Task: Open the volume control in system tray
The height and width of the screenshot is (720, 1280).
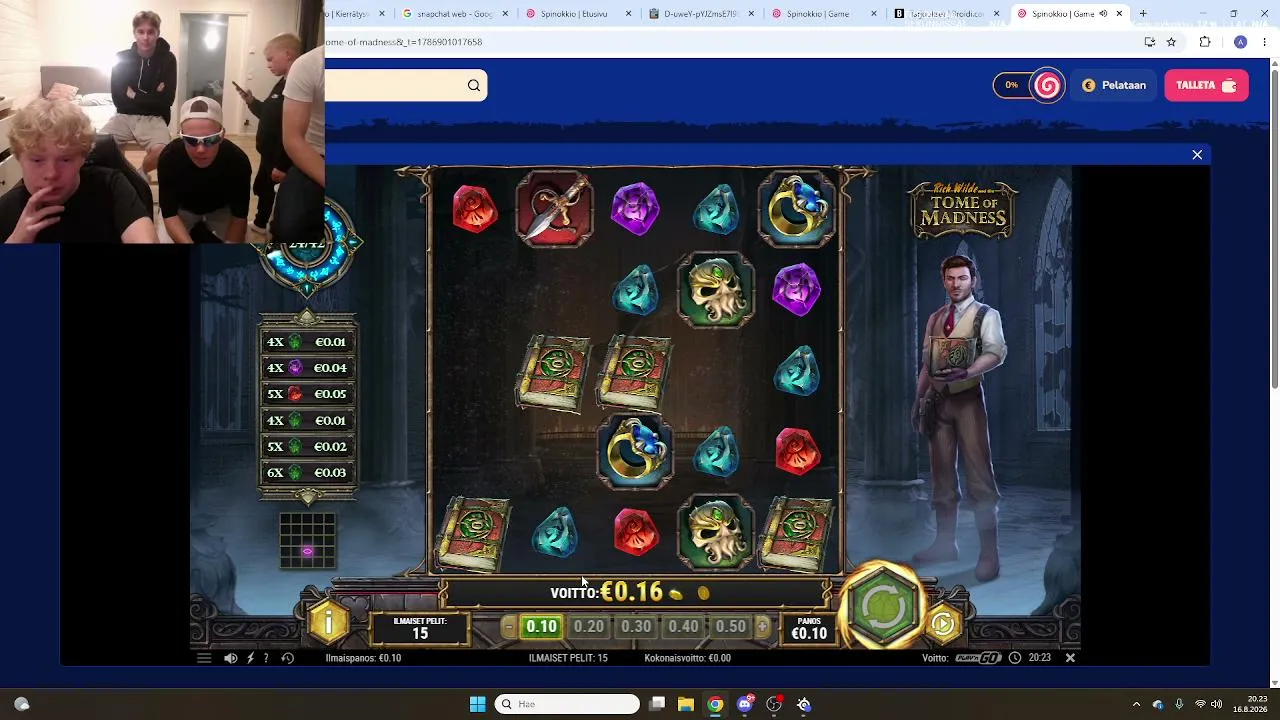Action: (x=1217, y=704)
